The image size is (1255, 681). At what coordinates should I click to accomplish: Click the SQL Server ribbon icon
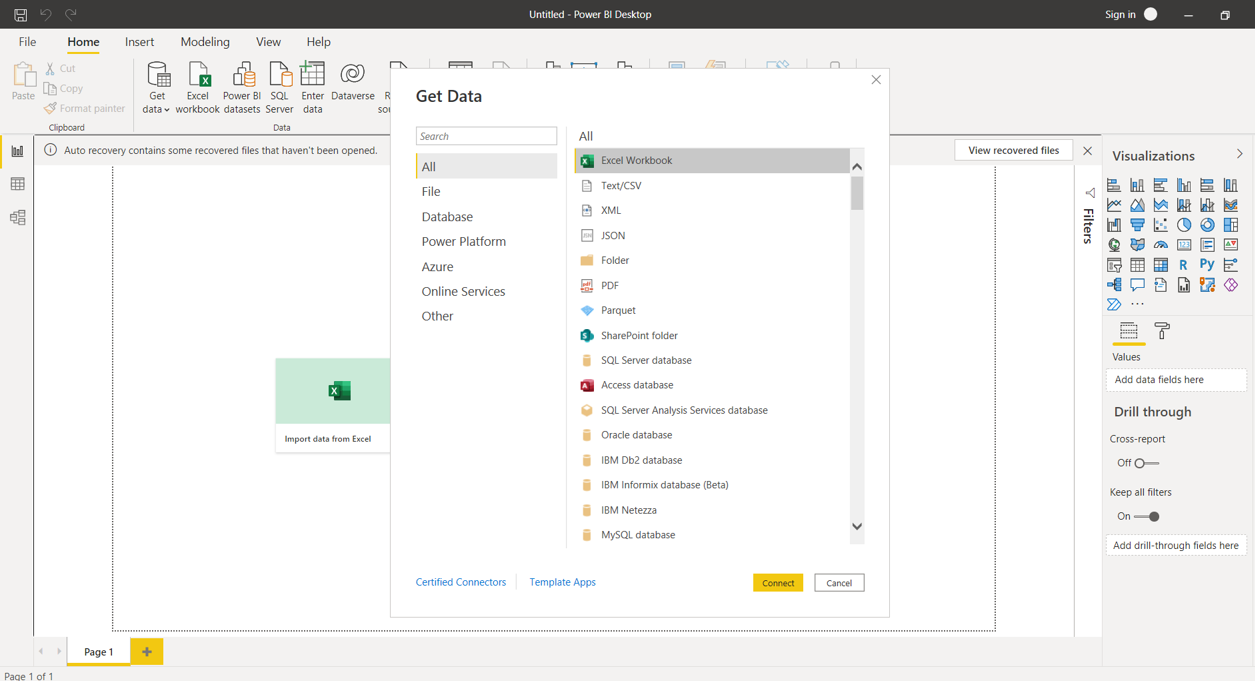point(280,88)
